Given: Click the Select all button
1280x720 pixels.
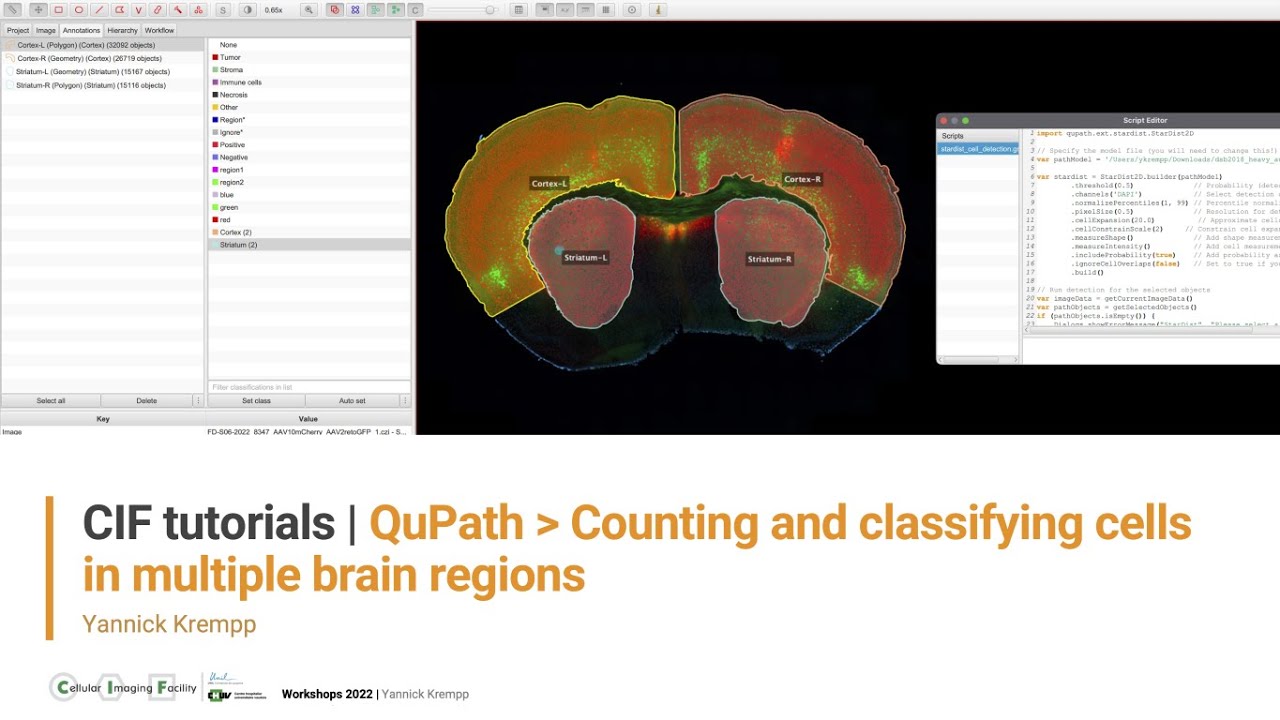Looking at the screenshot, I should (x=51, y=401).
